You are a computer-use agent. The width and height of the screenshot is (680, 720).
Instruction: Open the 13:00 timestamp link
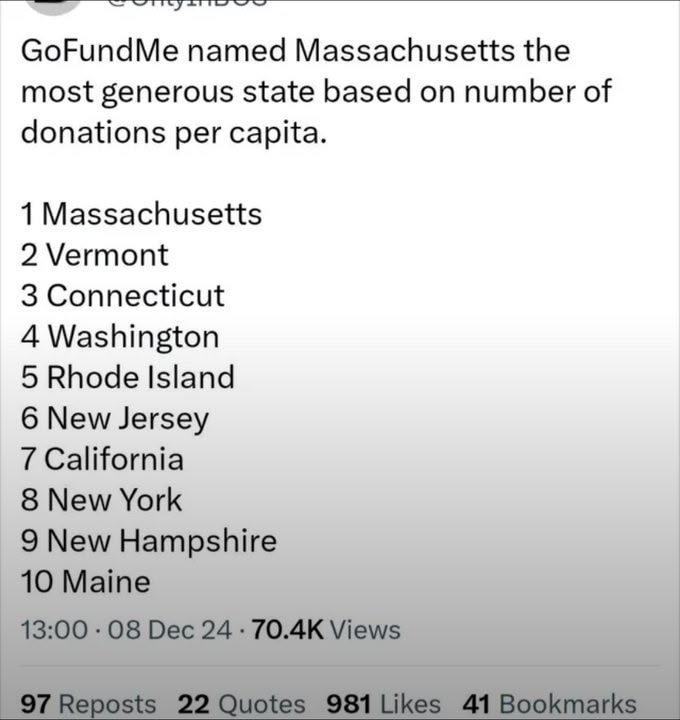click(x=50, y=630)
